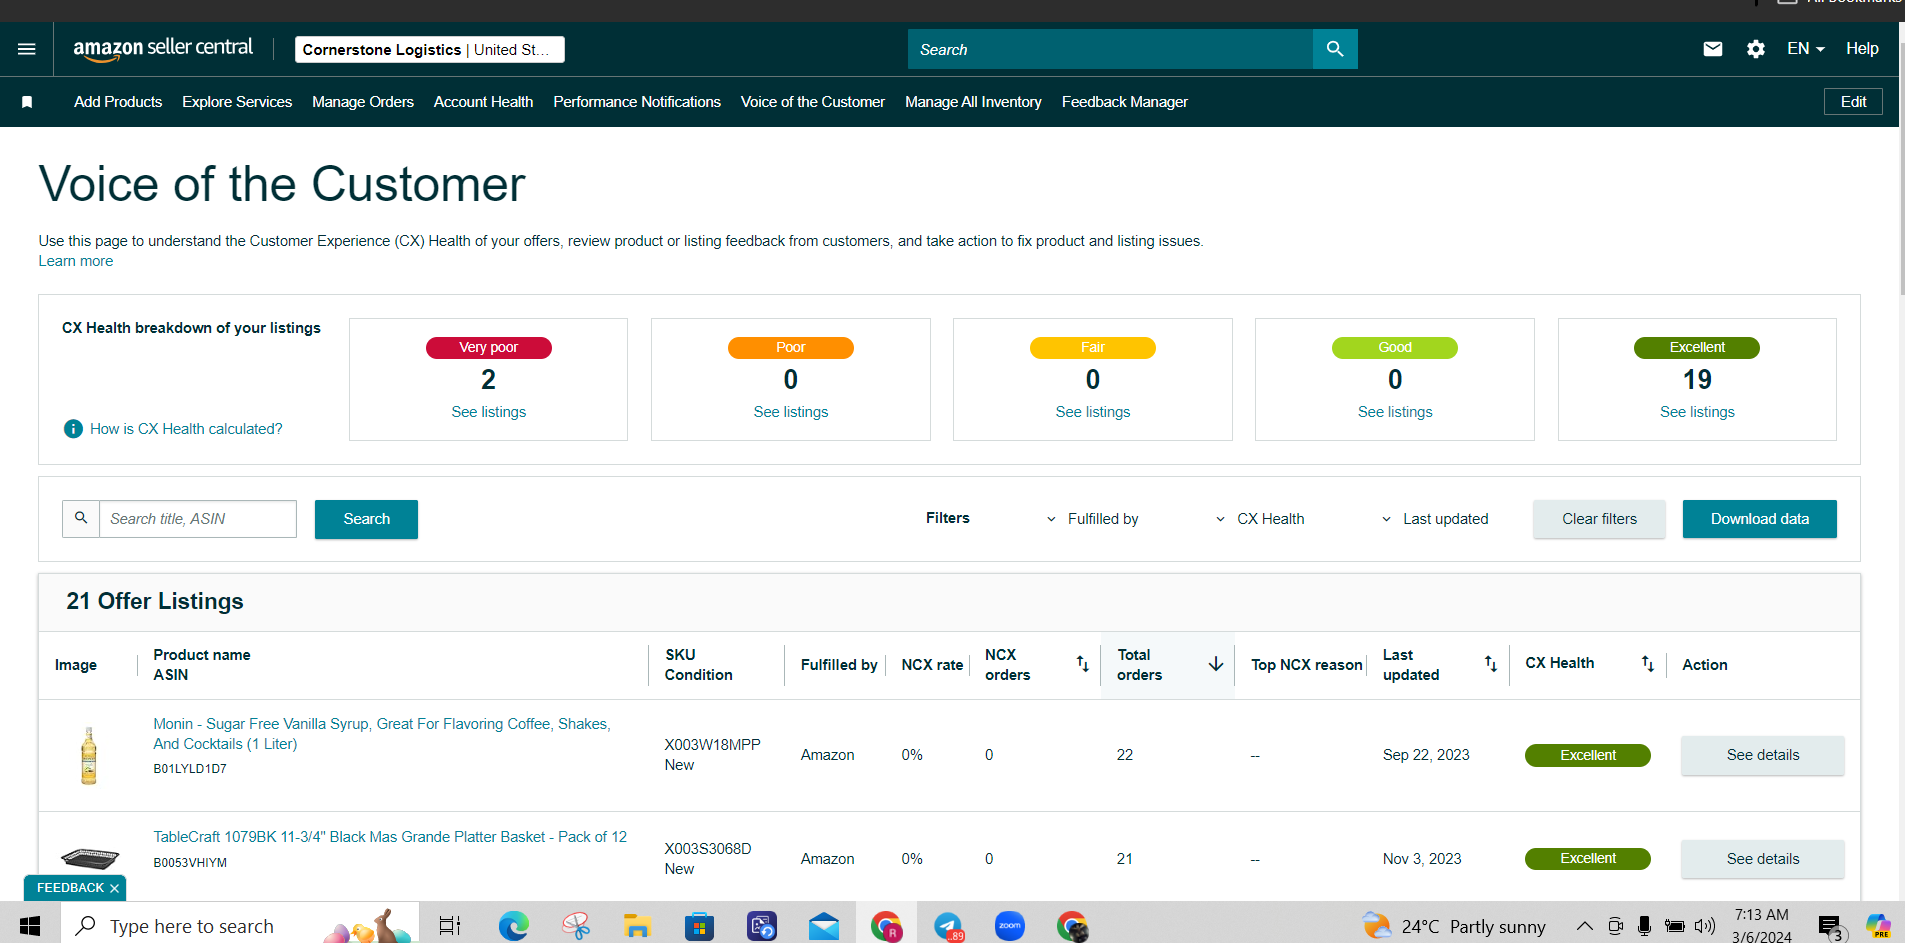The width and height of the screenshot is (1905, 943).
Task: Click the volume speaker icon in system tray
Action: coord(1705,926)
